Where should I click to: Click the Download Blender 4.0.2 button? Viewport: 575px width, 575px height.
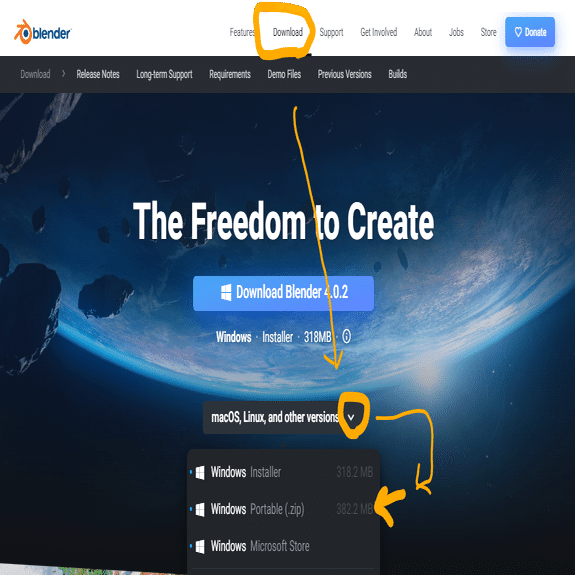[x=283, y=293]
